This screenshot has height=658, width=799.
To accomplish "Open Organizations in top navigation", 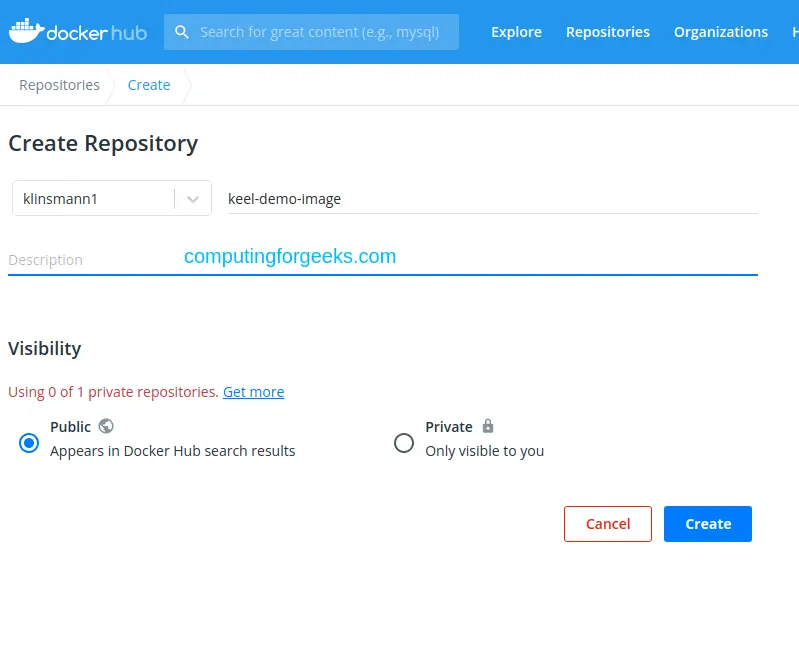I will (721, 32).
